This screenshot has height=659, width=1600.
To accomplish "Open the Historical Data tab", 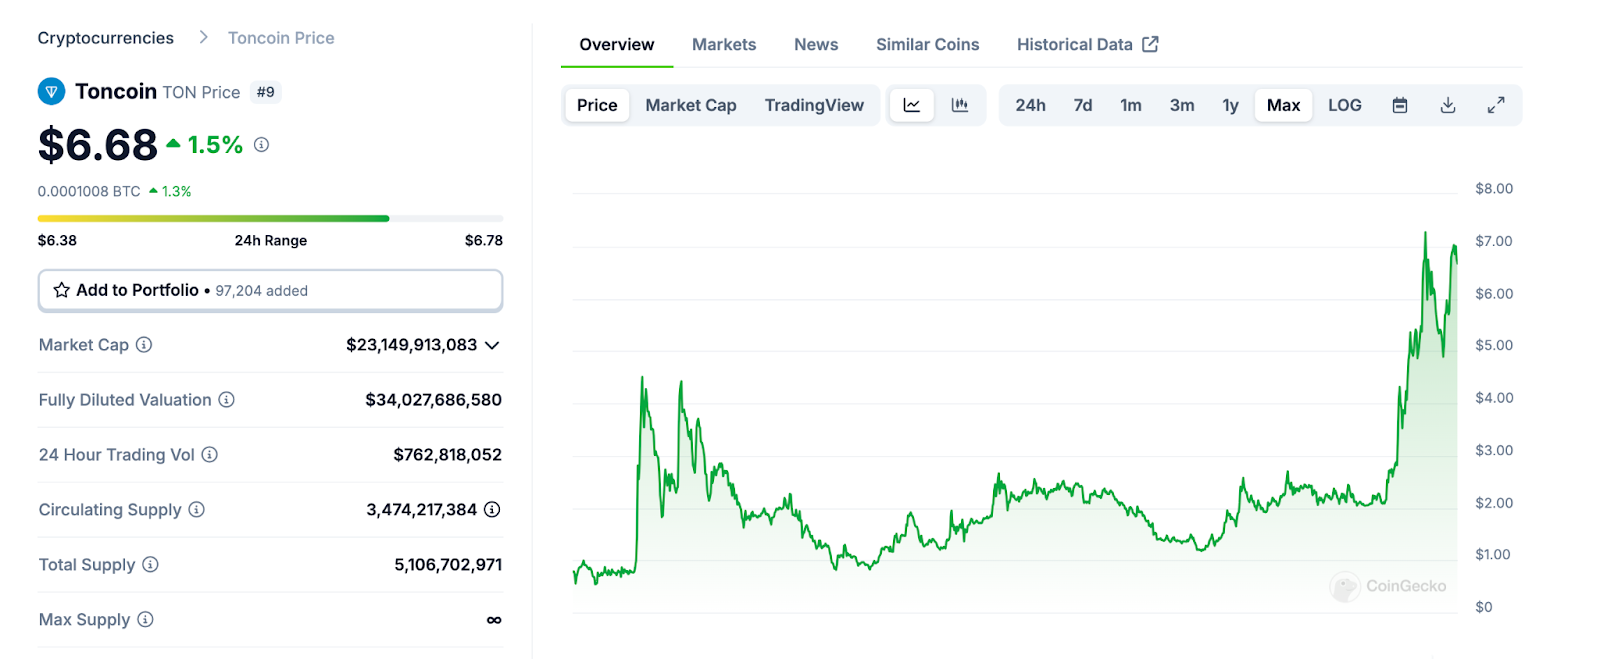I will pyautogui.click(x=1087, y=45).
